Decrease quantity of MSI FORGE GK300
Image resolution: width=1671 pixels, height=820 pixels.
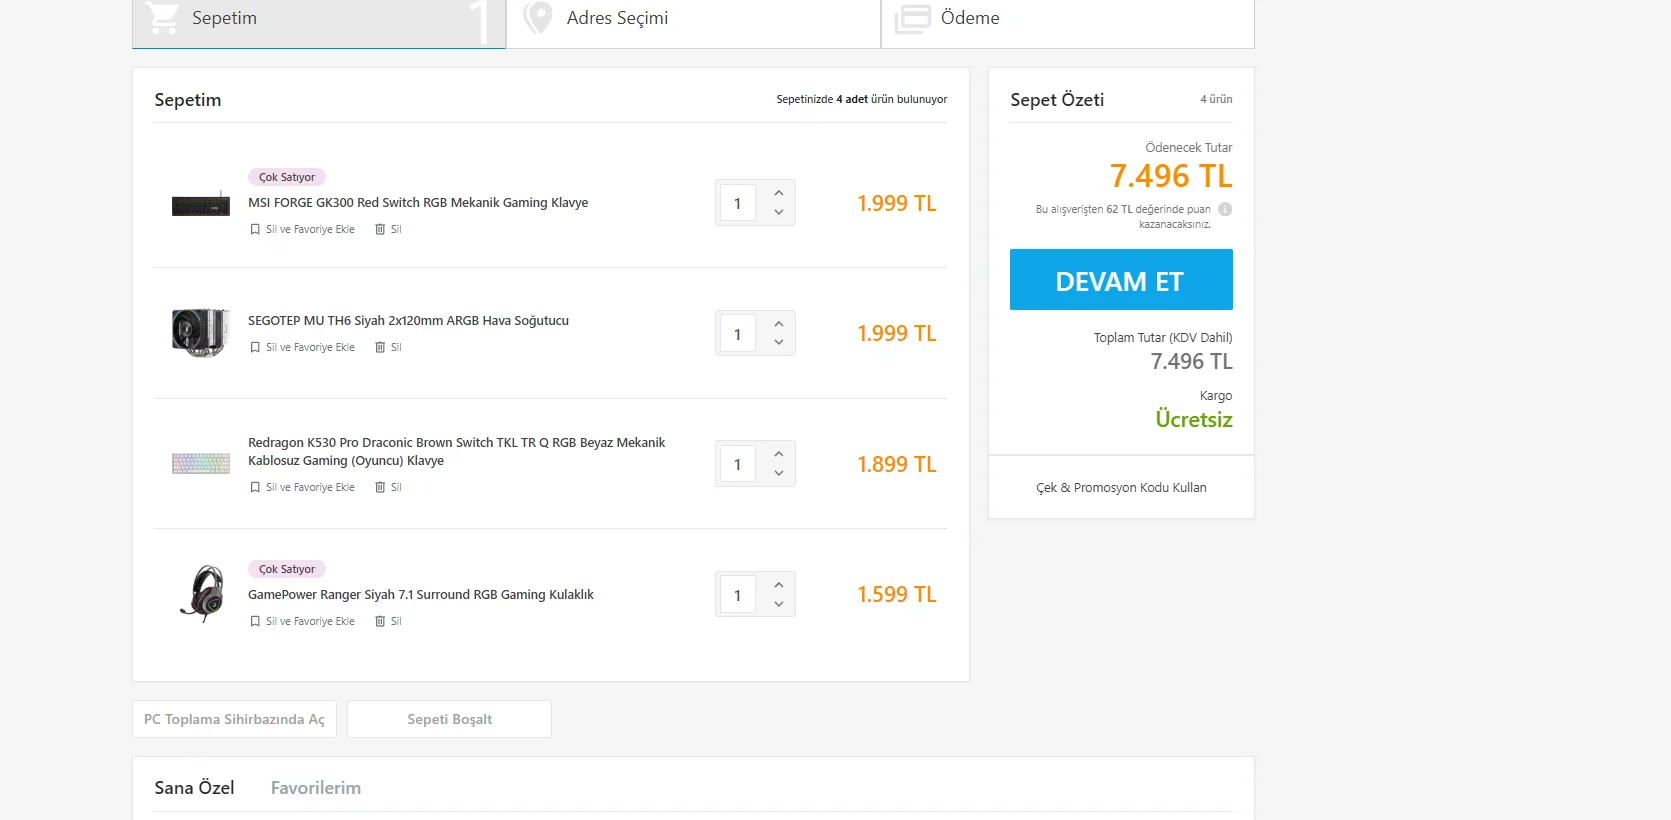[x=778, y=212]
